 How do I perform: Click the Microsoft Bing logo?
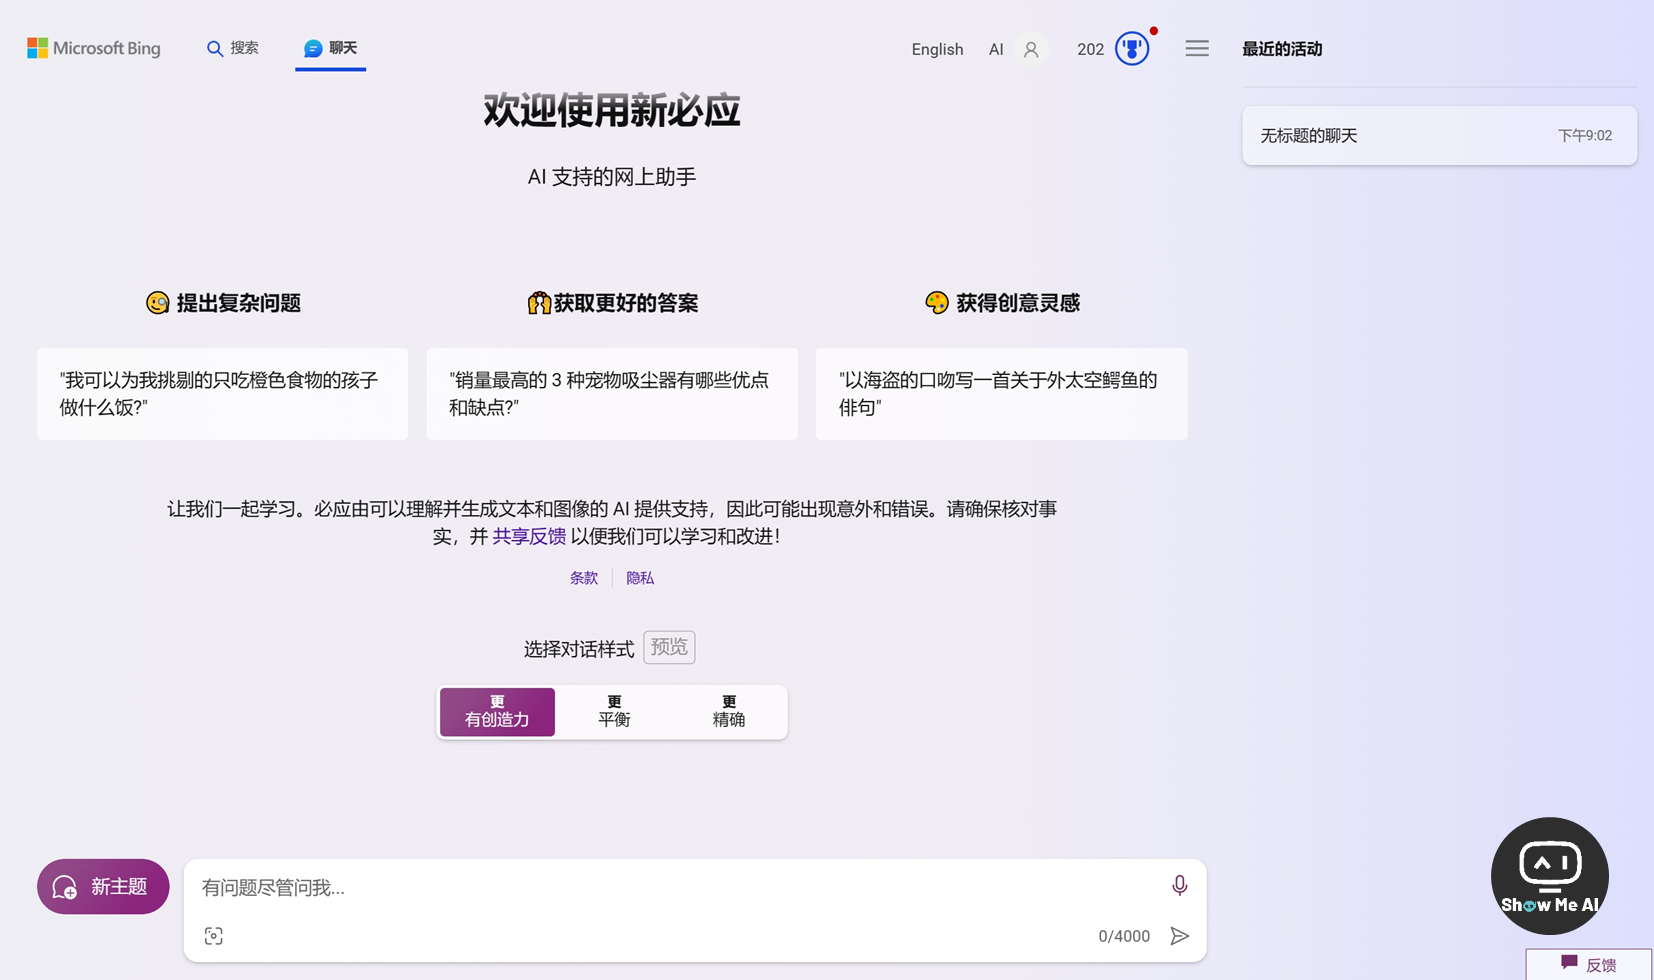(x=94, y=48)
